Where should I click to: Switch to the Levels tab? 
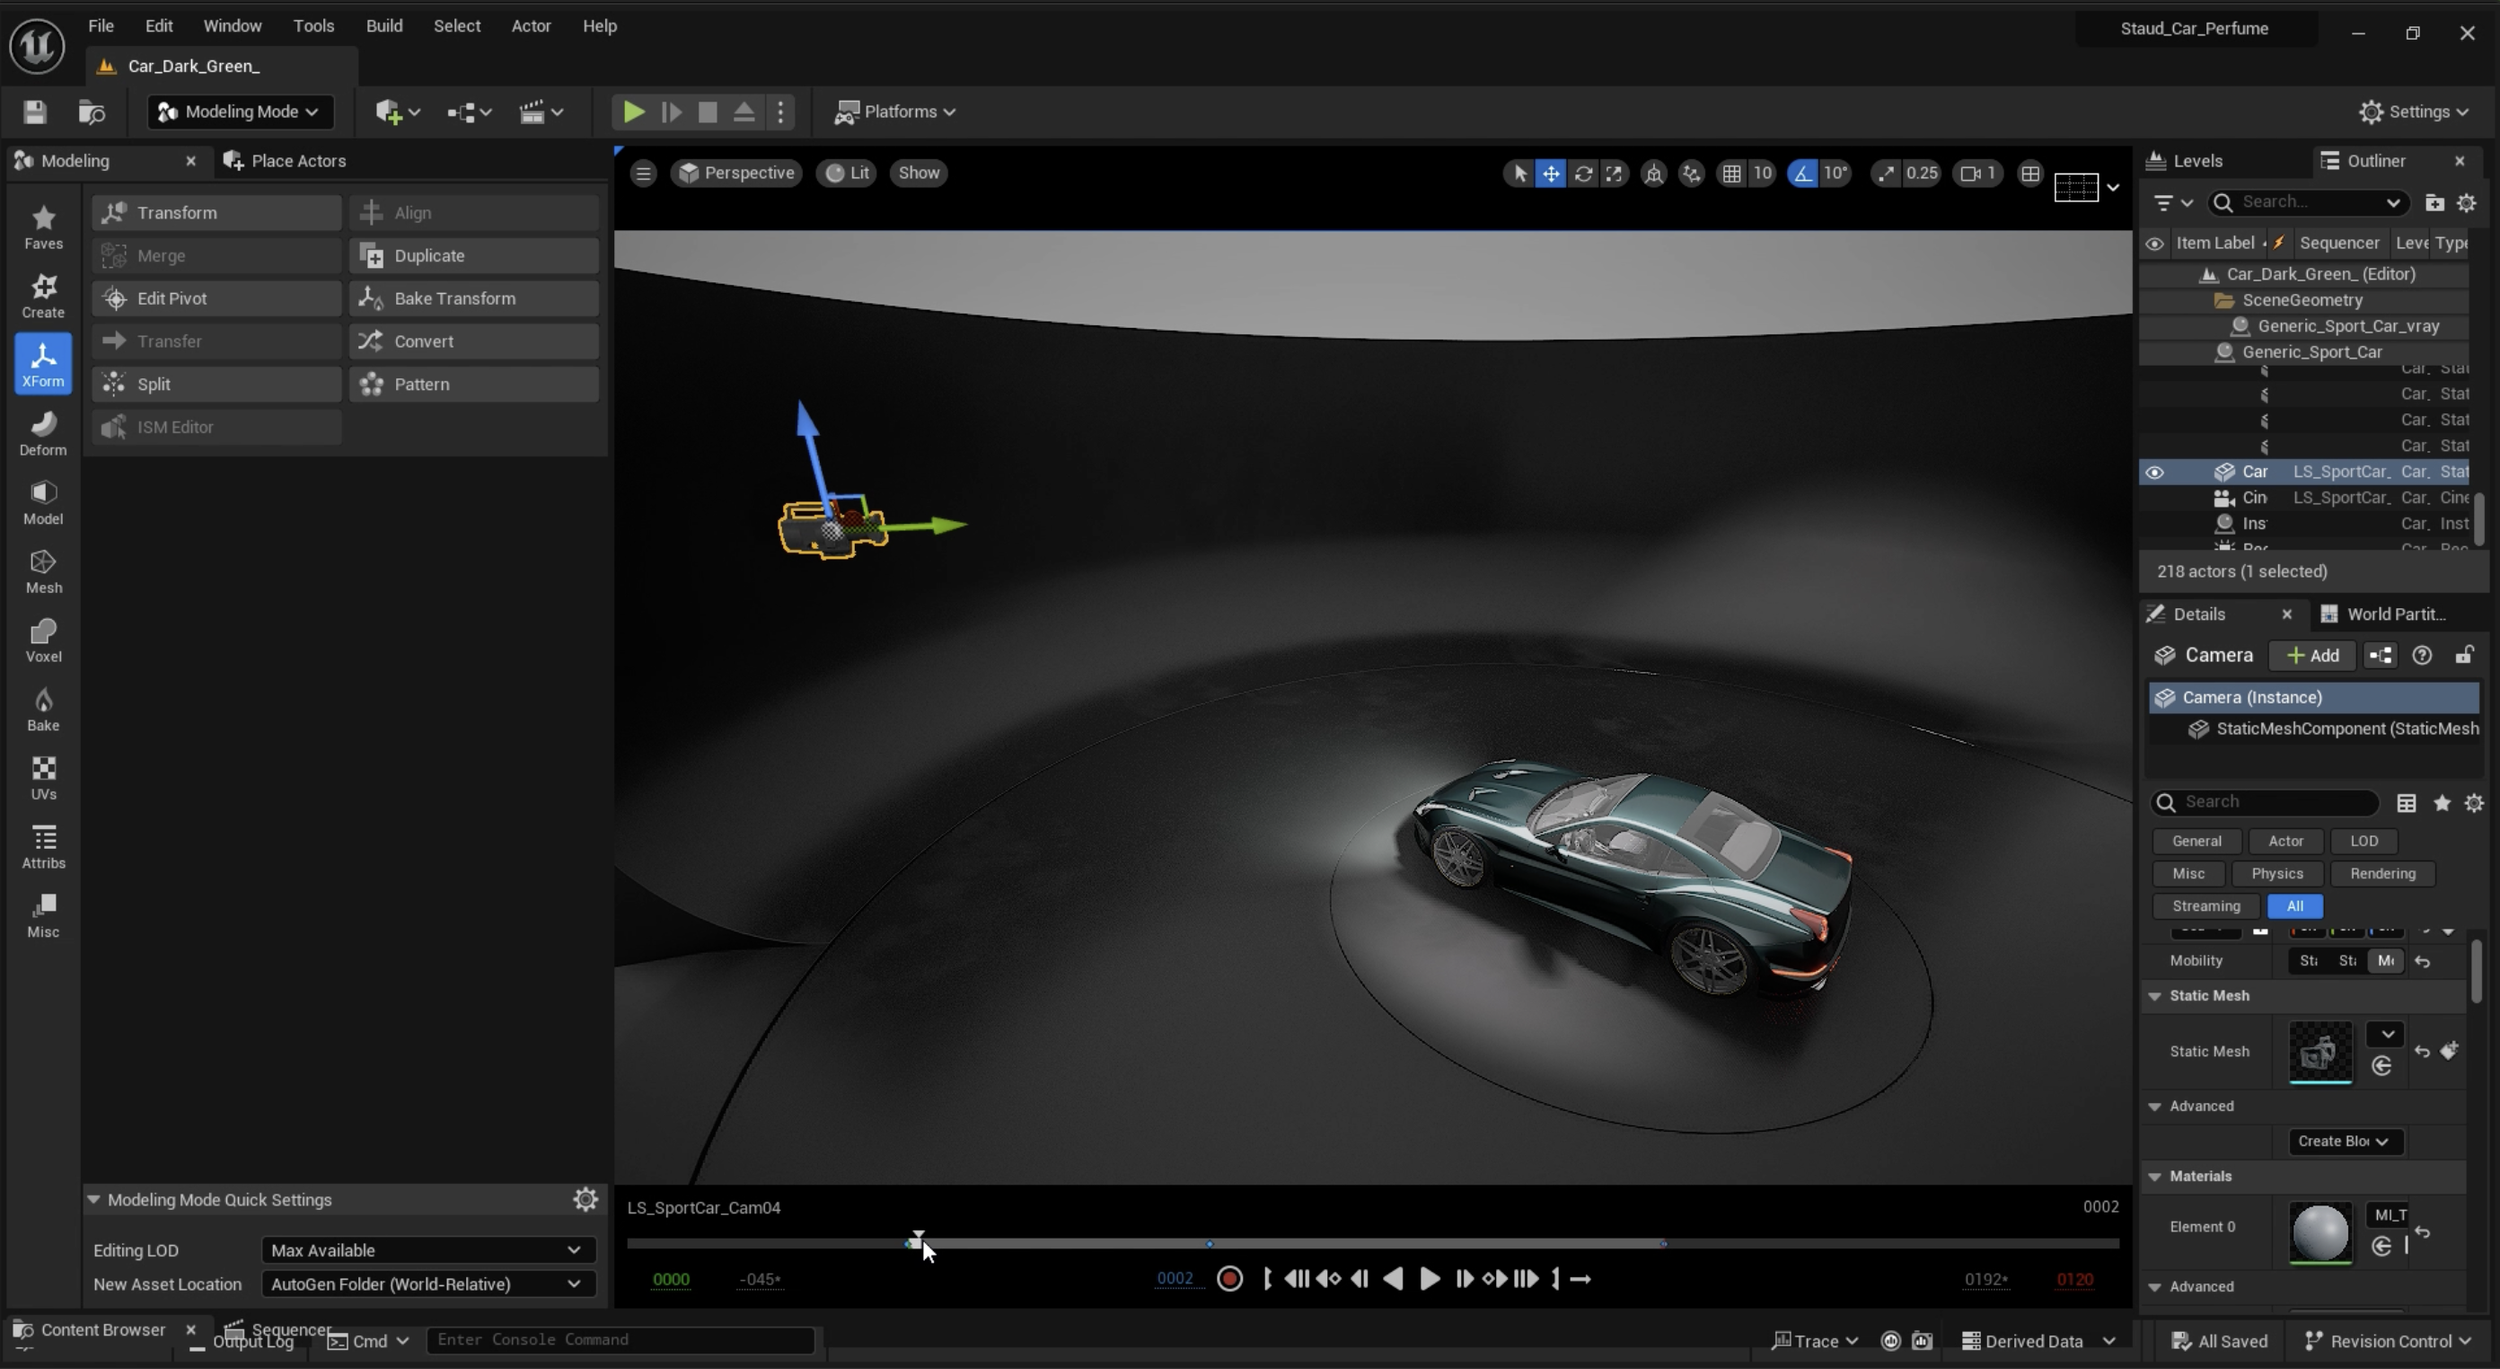tap(2185, 161)
